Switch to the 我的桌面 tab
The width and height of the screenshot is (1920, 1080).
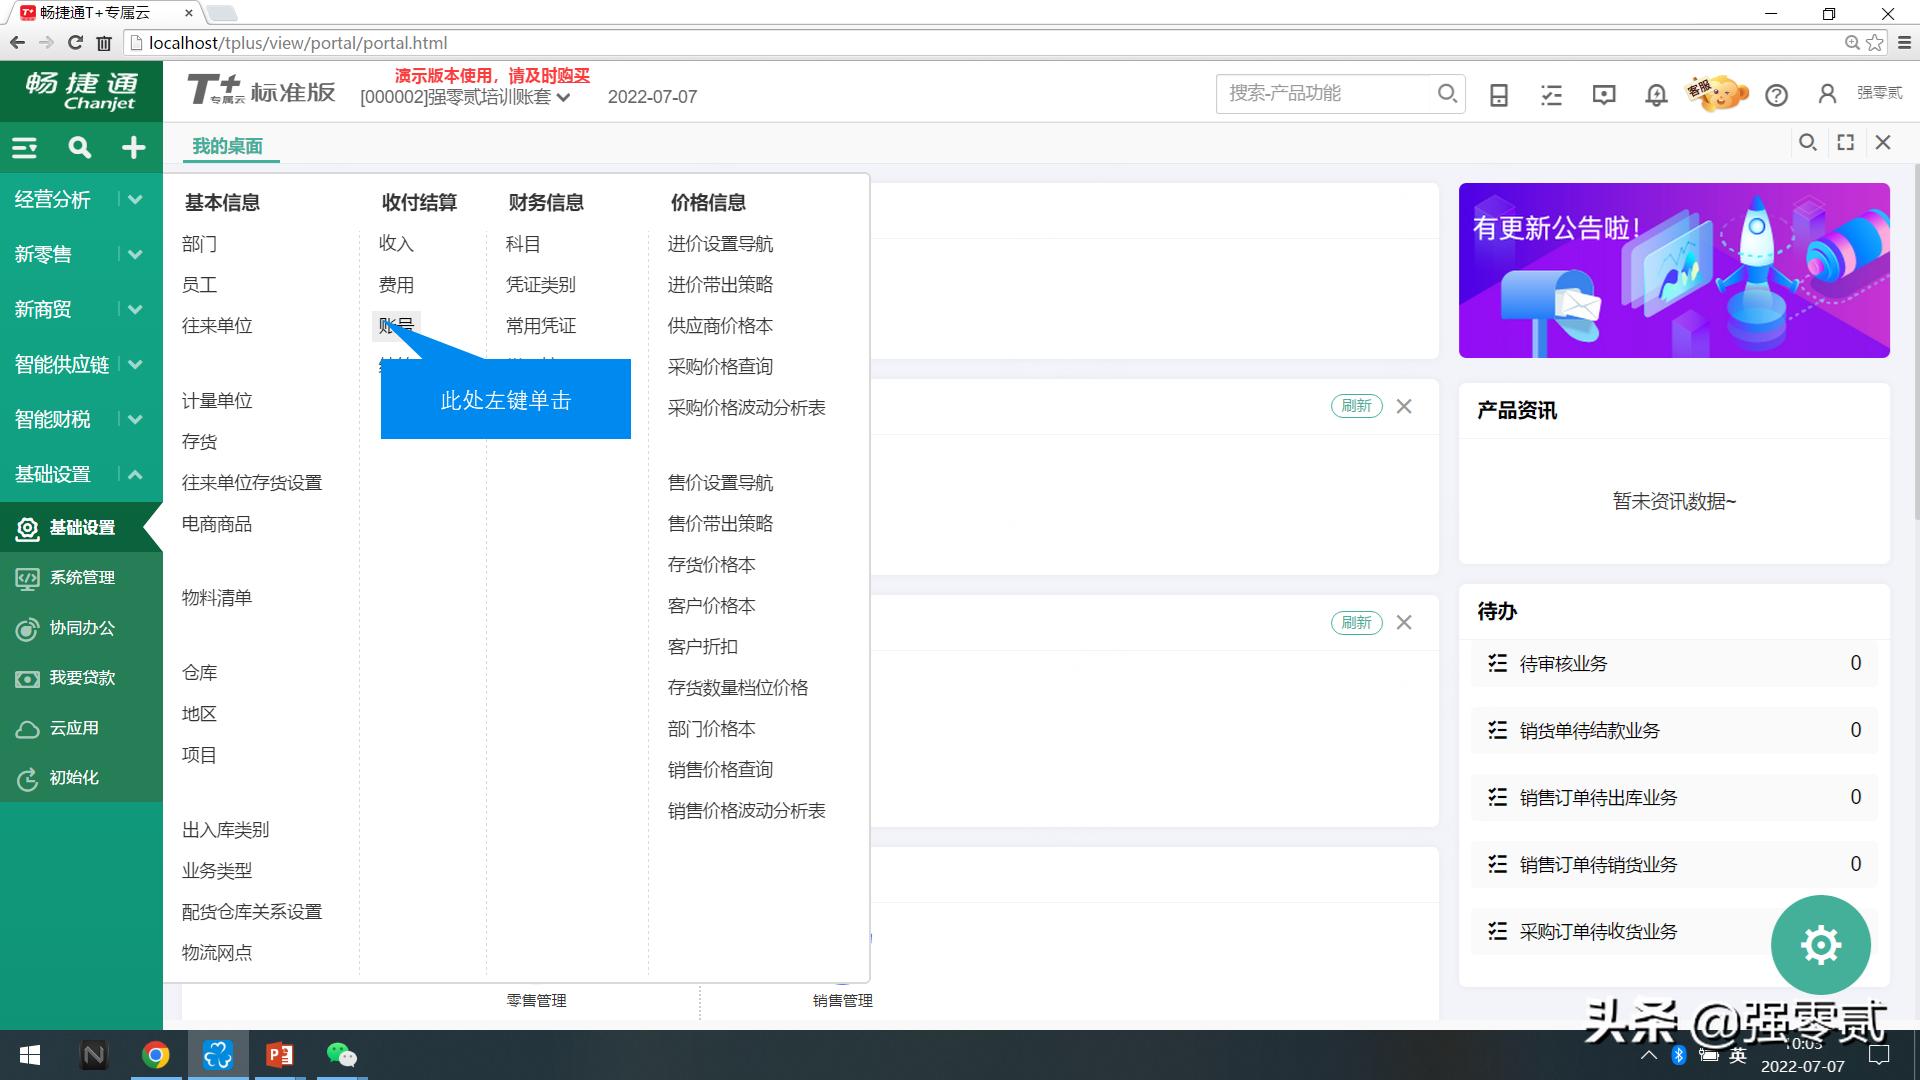227,146
